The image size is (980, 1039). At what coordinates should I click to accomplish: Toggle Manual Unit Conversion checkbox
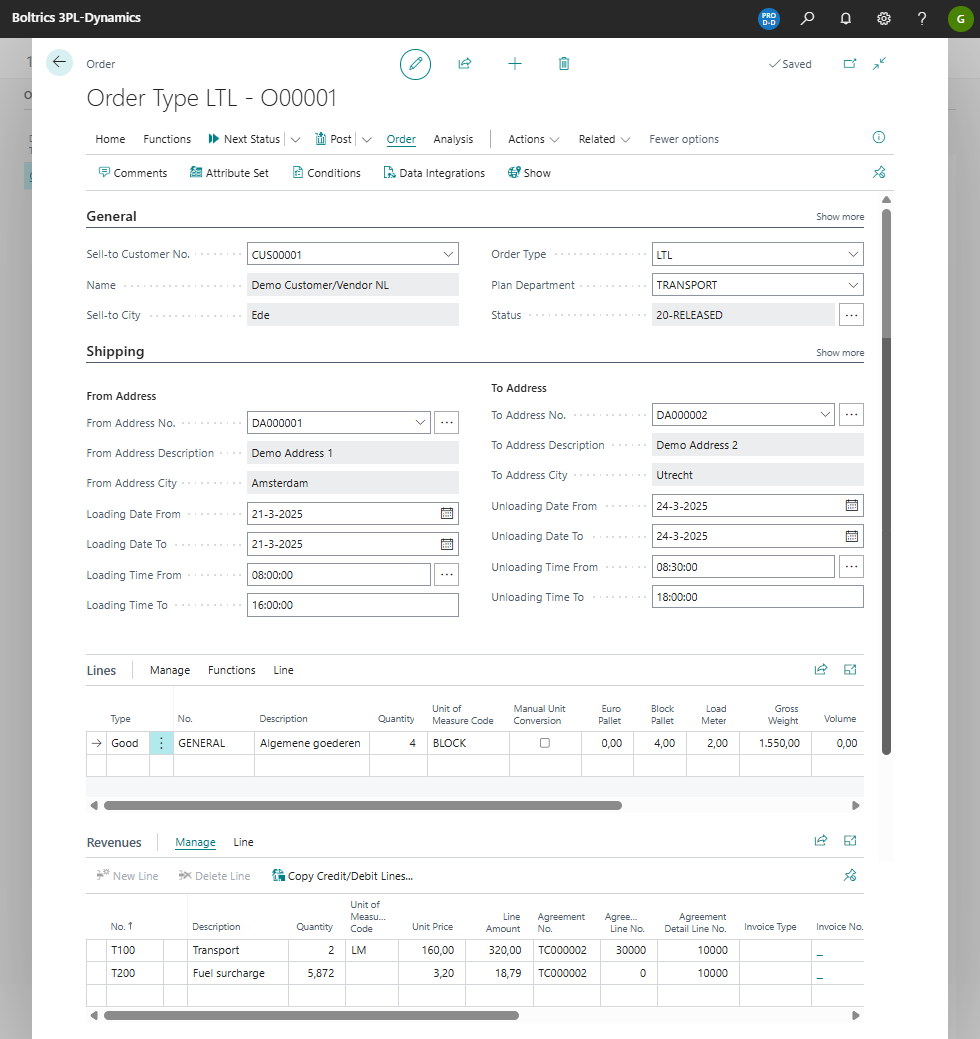coord(545,743)
